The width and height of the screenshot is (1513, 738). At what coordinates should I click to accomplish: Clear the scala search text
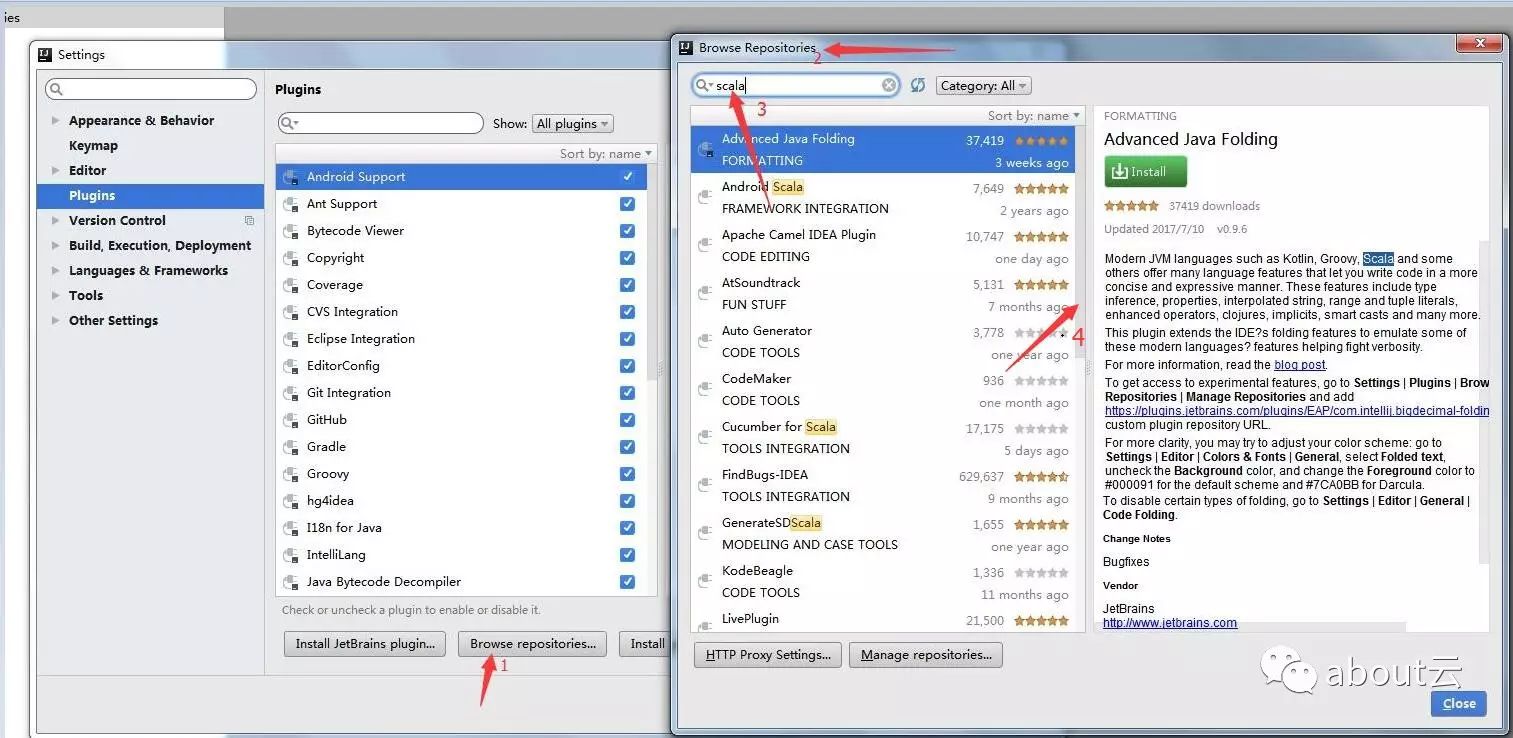tap(889, 85)
